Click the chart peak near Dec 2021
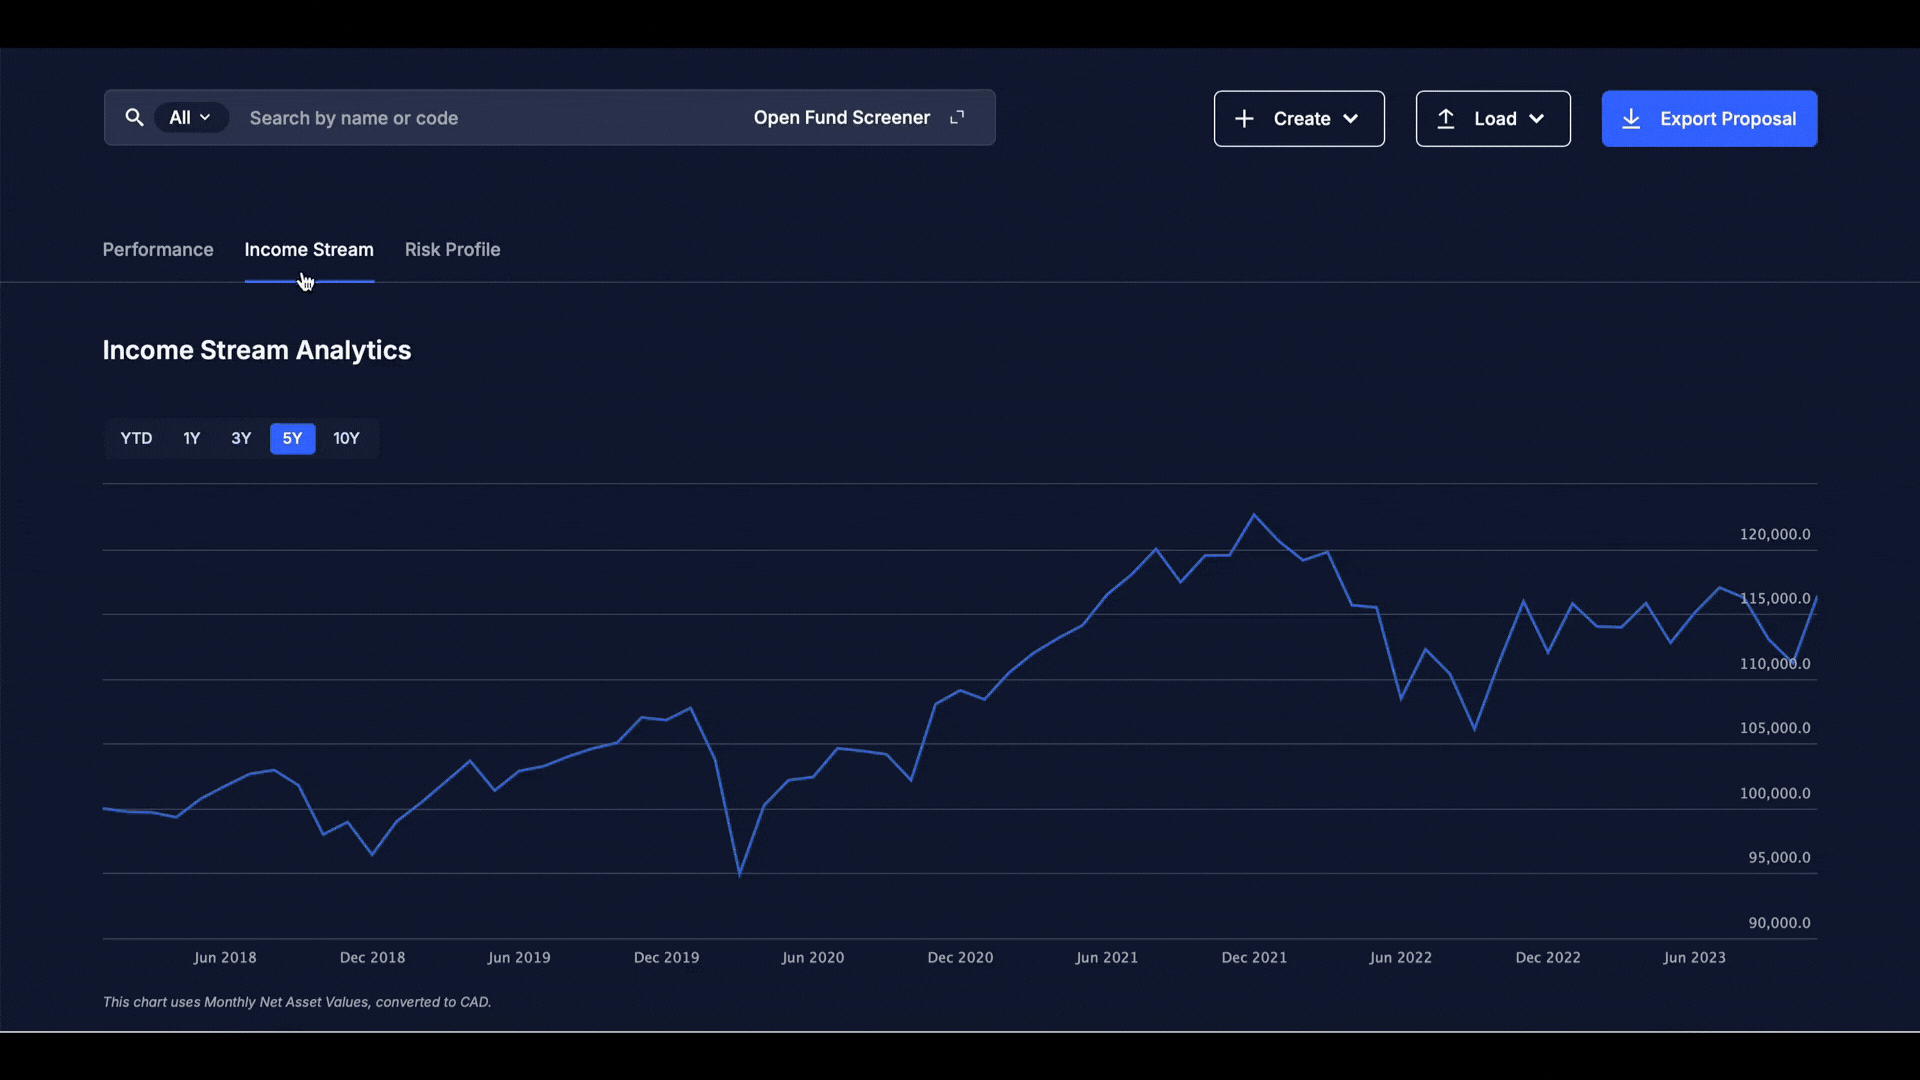This screenshot has width=1920, height=1080. coord(1254,515)
